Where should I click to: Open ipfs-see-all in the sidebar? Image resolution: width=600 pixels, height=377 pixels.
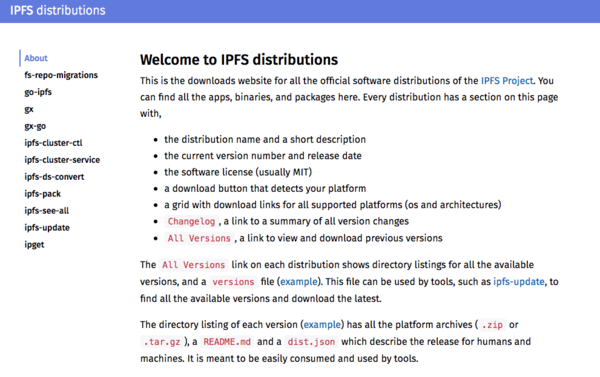pyautogui.click(x=47, y=211)
